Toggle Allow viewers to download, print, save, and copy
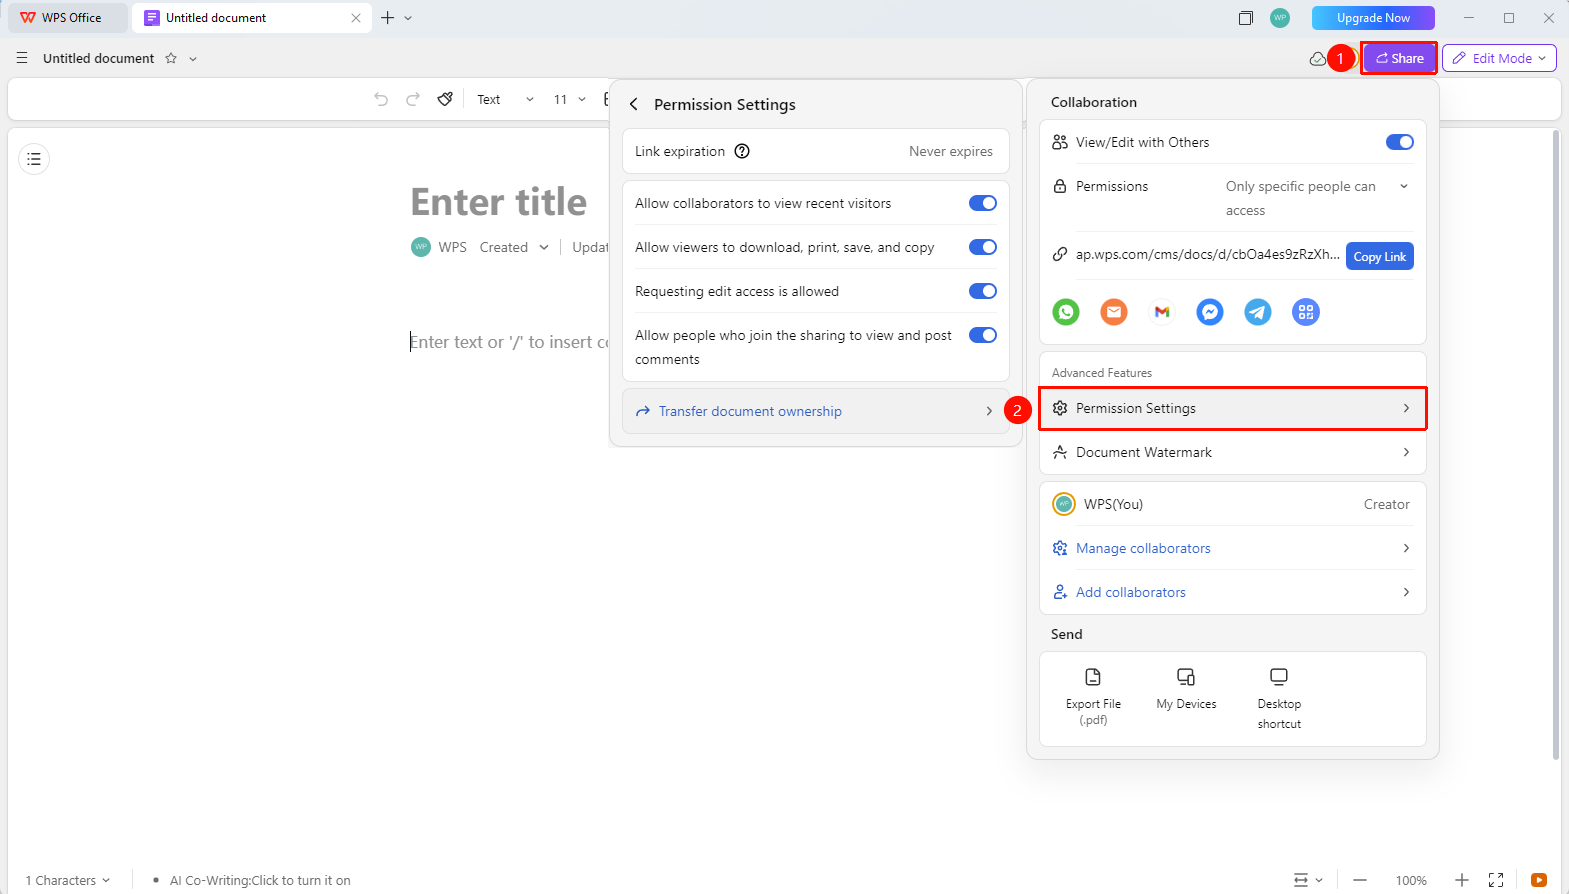 pyautogui.click(x=983, y=247)
